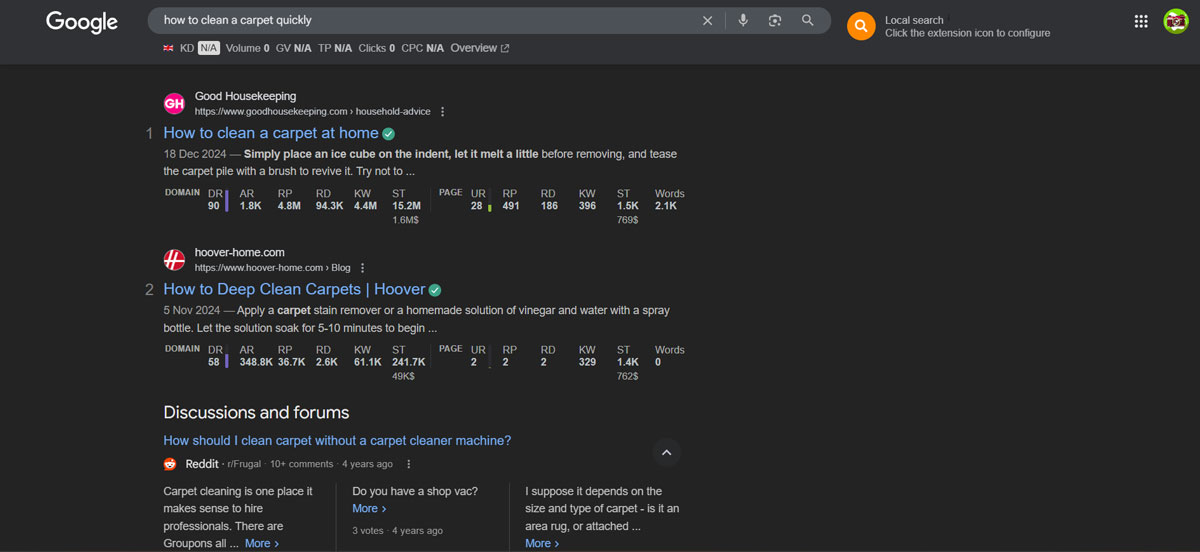The image size is (1200, 552).
Task: Open 'How to clean a carpet at home'
Action: pos(271,133)
